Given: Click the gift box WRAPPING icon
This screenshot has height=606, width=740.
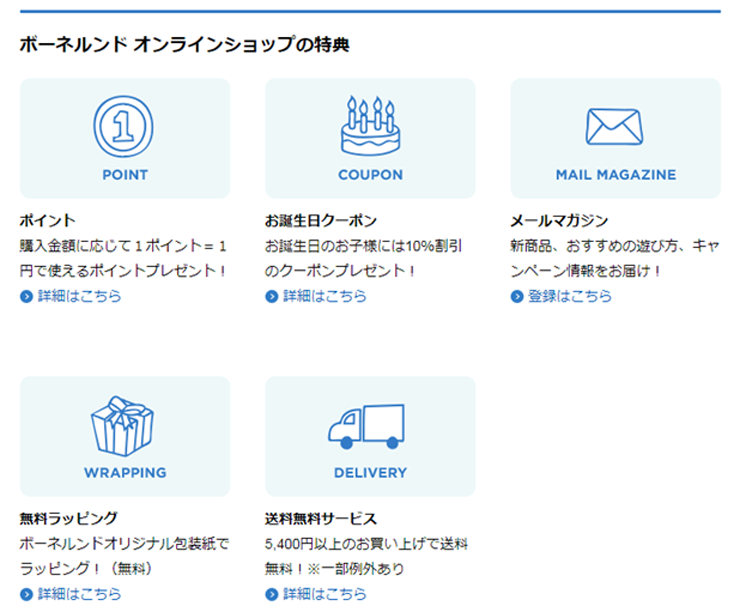Looking at the screenshot, I should pos(124,425).
